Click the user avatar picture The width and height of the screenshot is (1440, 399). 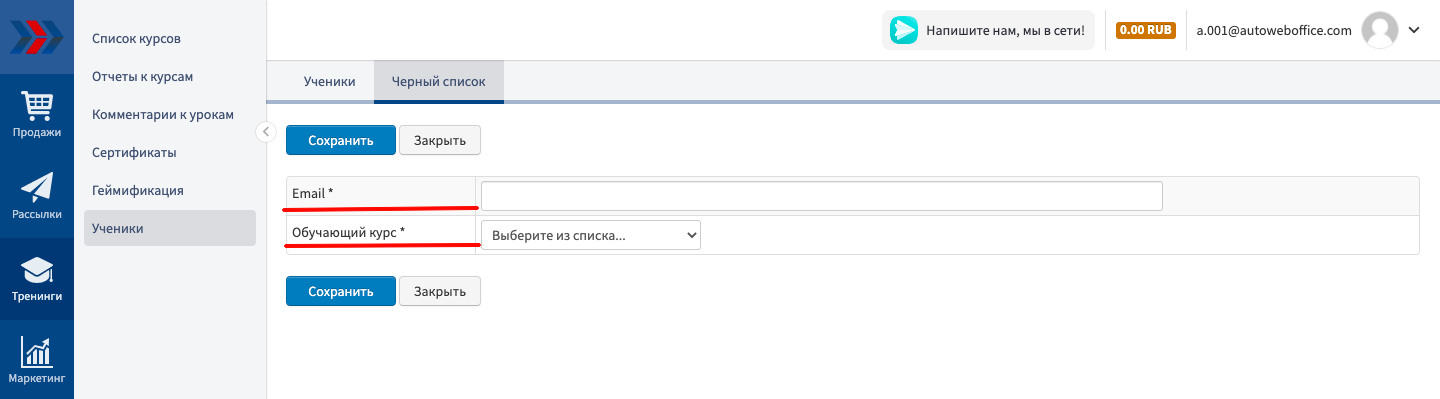[1380, 30]
